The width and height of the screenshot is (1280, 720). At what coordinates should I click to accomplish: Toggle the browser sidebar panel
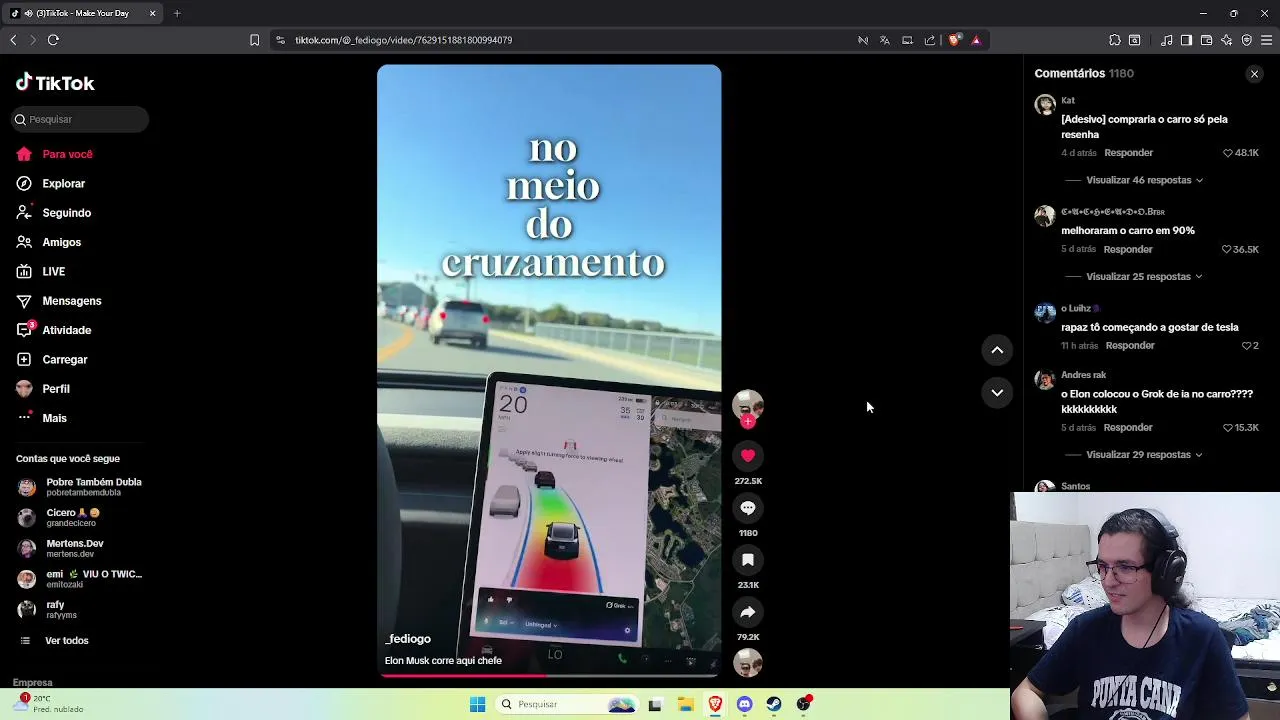pos(1186,40)
